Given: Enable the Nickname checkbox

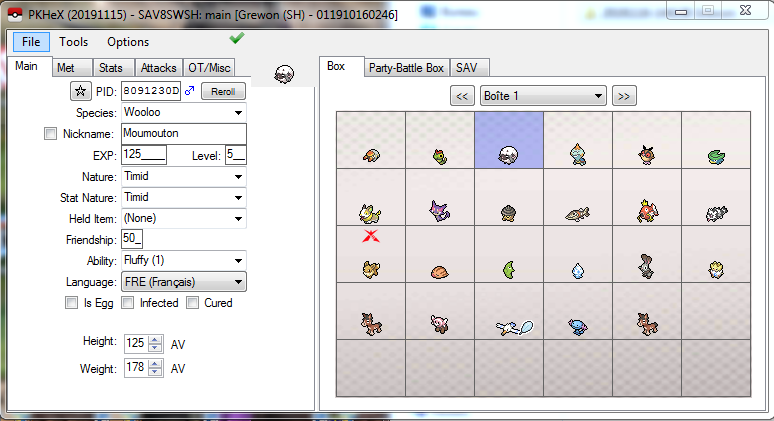Looking at the screenshot, I should click(x=50, y=134).
